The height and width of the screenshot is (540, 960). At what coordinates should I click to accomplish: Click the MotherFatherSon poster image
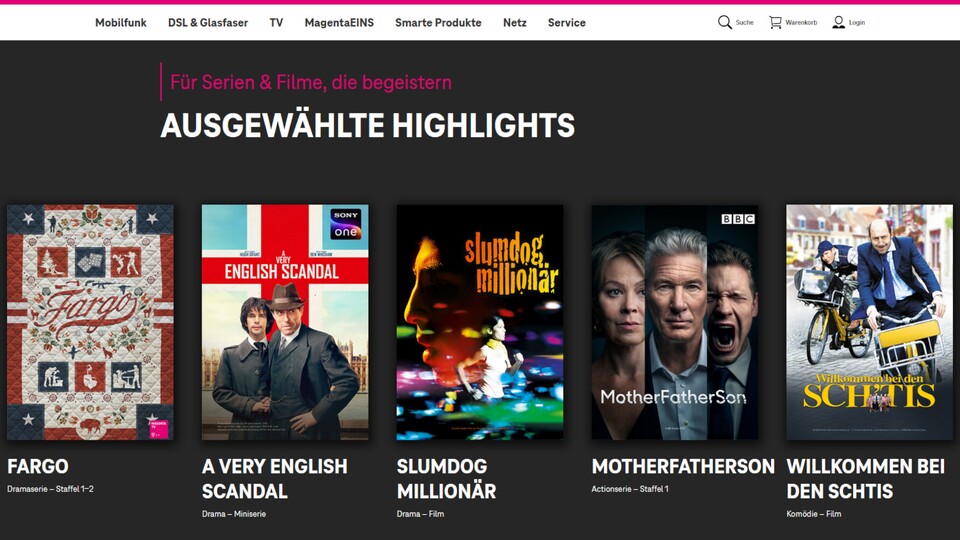tap(675, 322)
